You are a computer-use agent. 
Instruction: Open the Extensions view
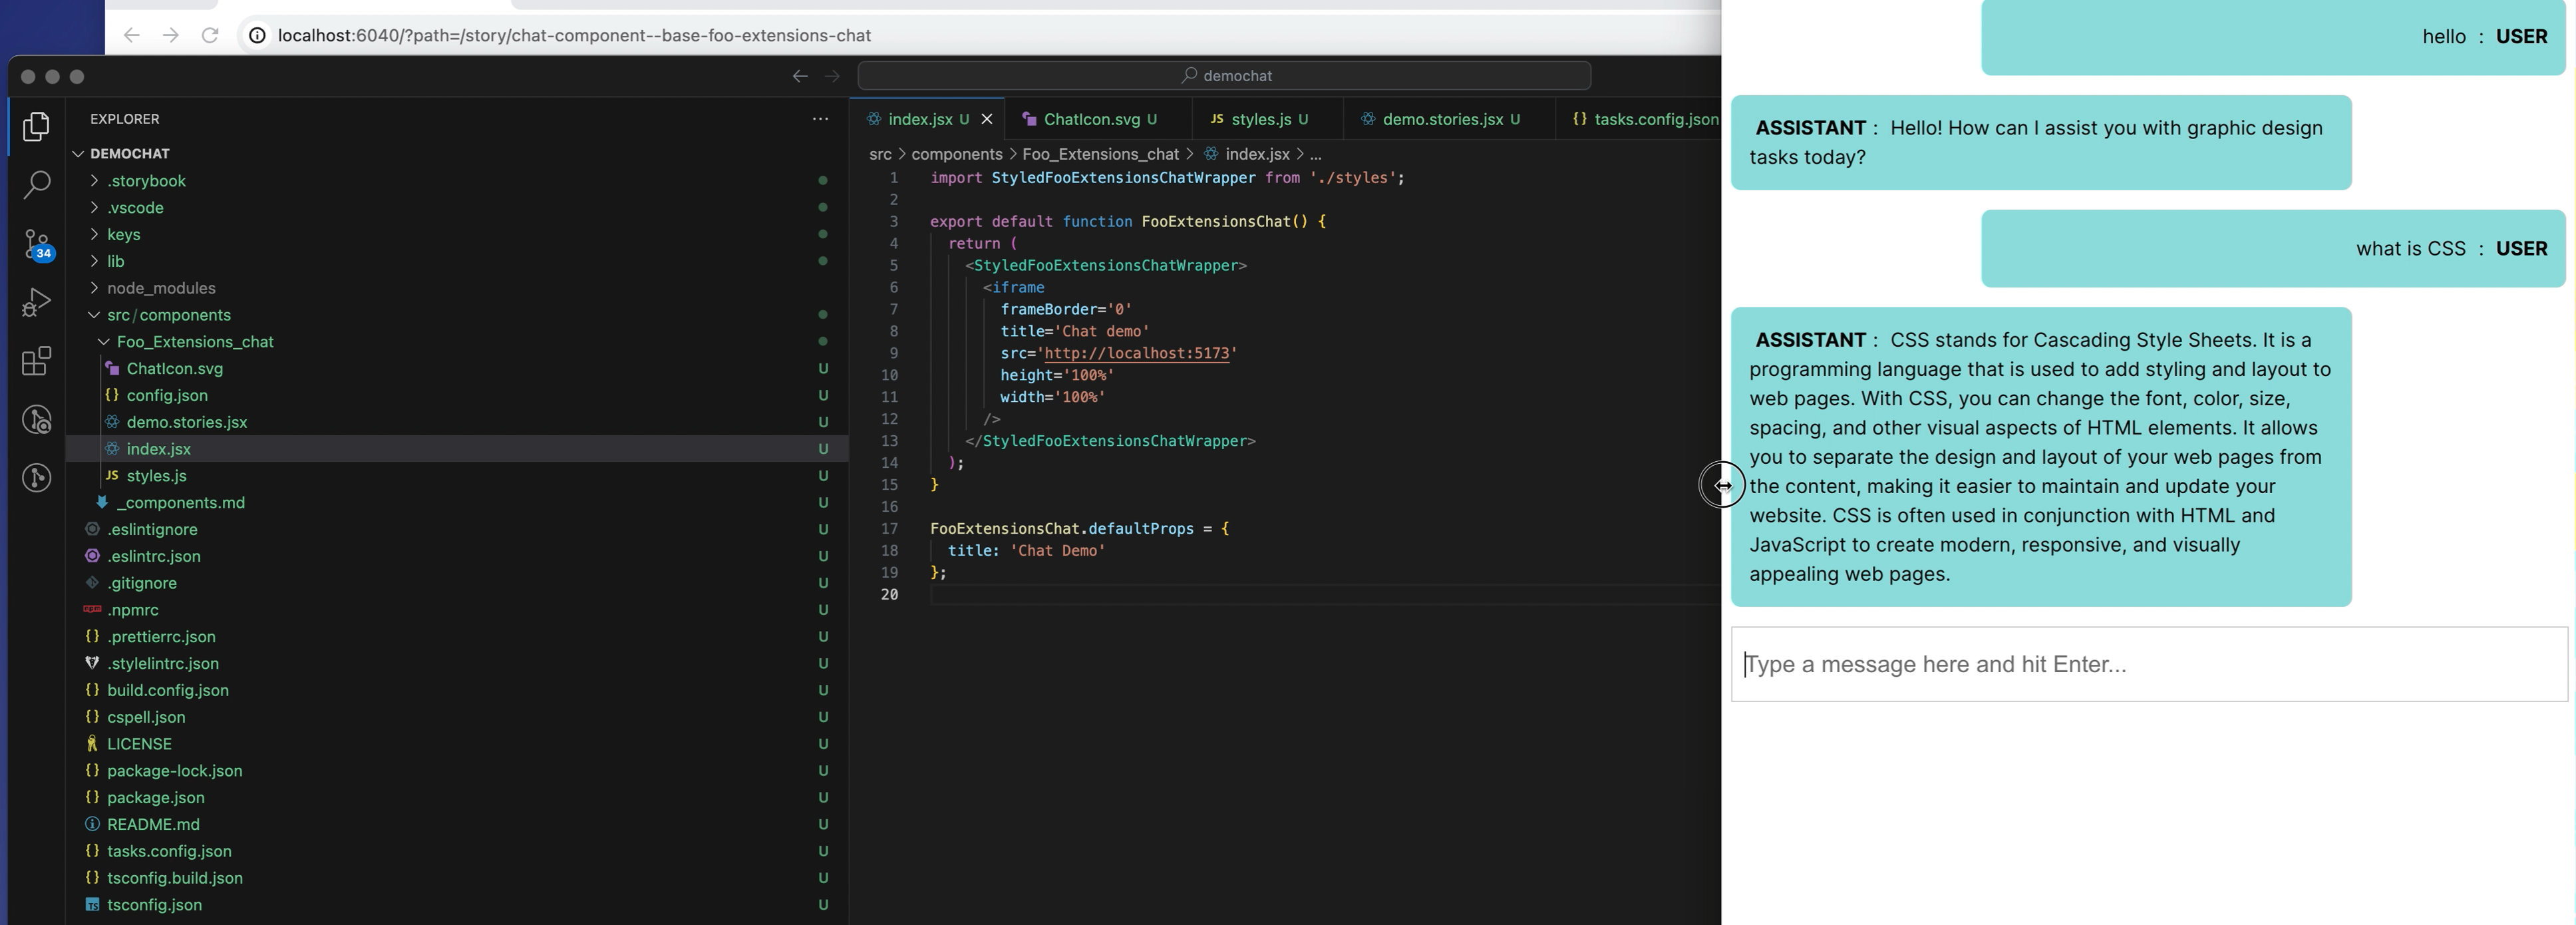click(37, 362)
